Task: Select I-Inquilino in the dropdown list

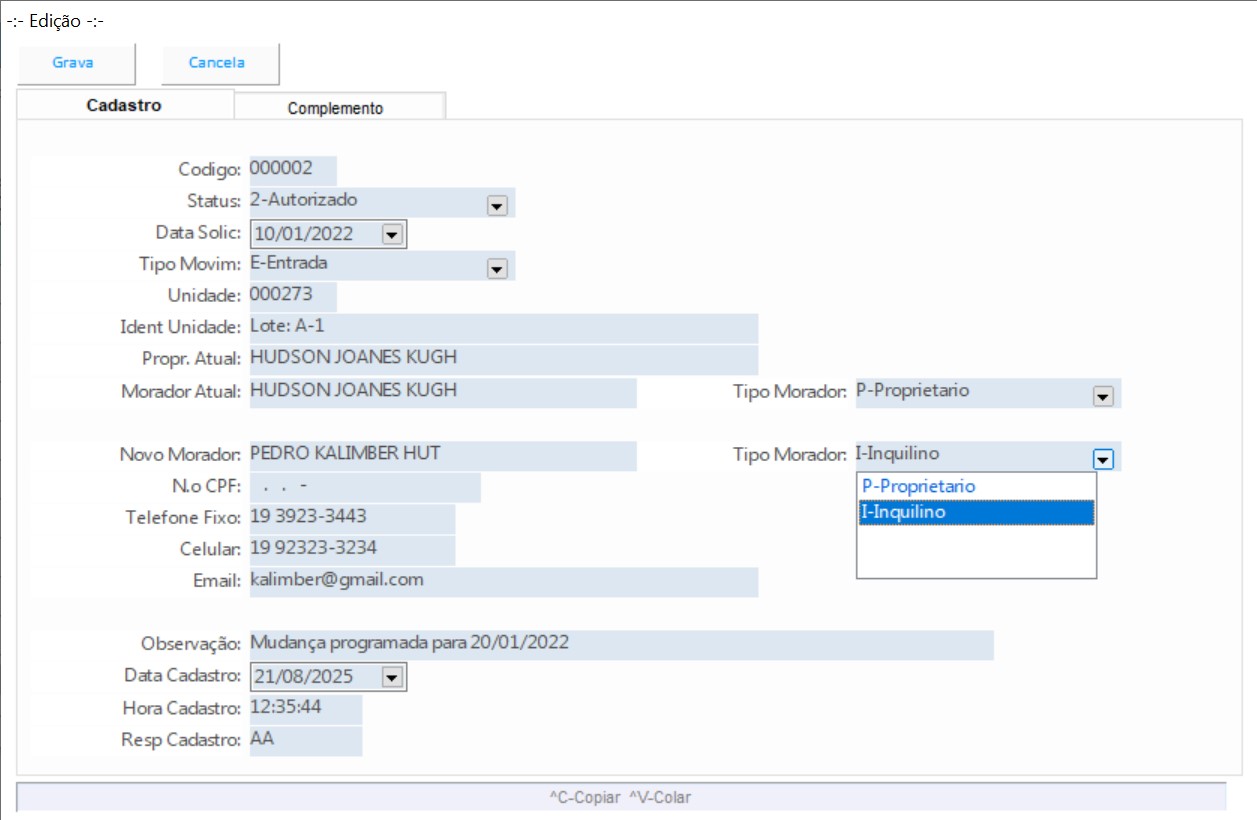Action: pyautogui.click(x=975, y=512)
